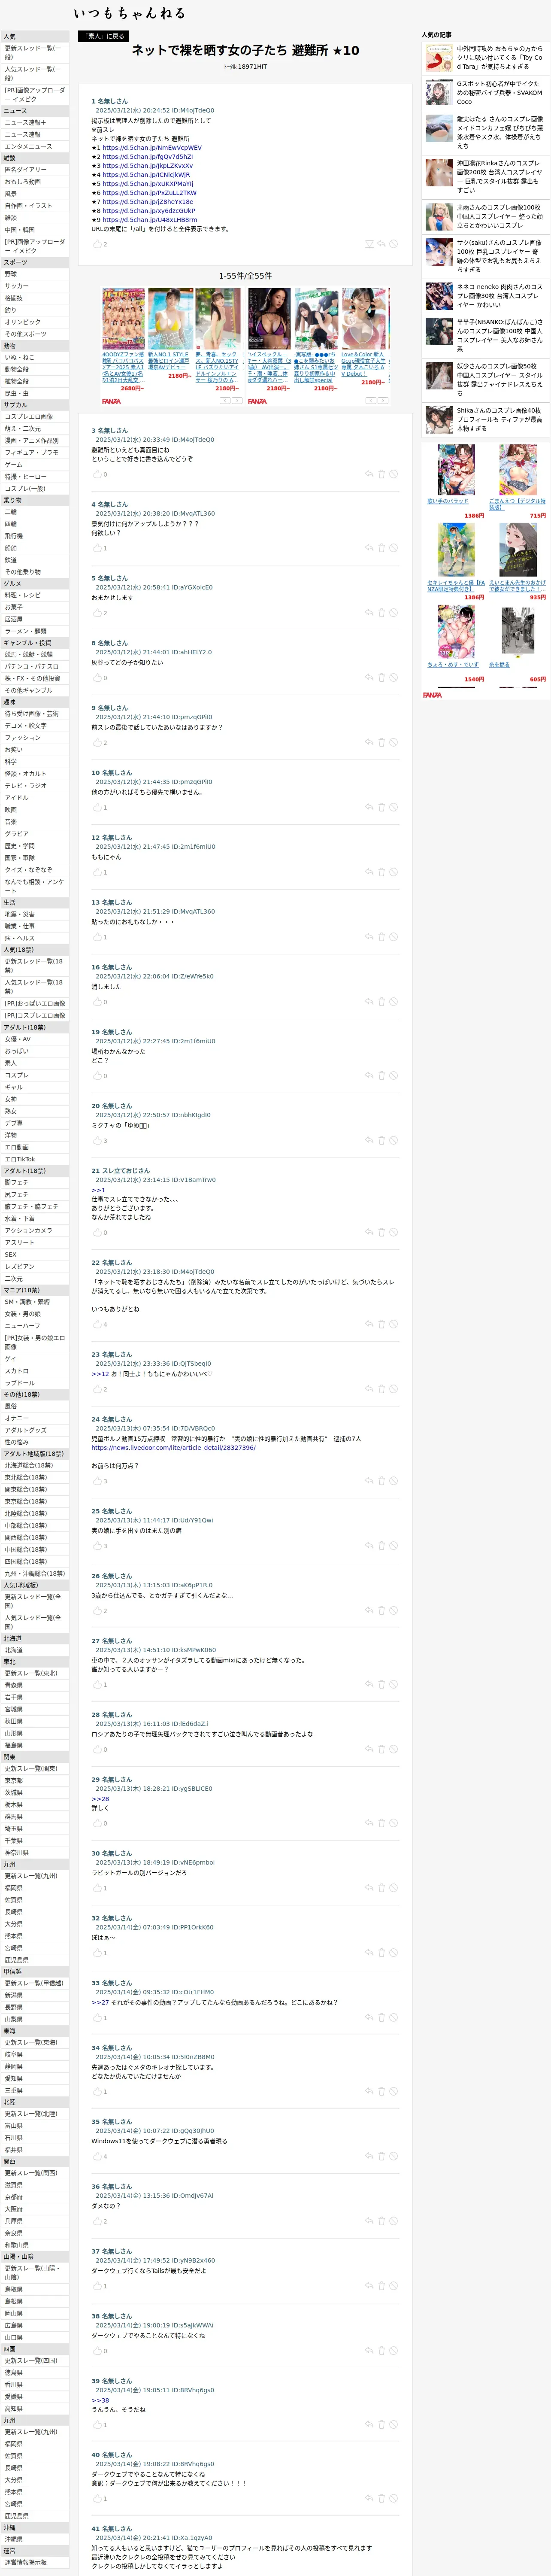
Task: Click trash icon on post 3
Action: pyautogui.click(x=381, y=474)
